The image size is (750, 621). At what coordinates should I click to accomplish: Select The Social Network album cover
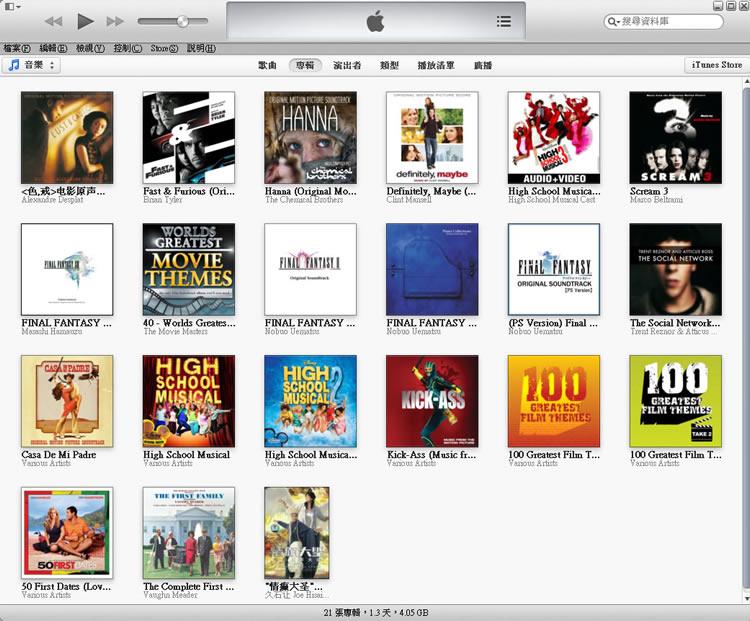676,269
